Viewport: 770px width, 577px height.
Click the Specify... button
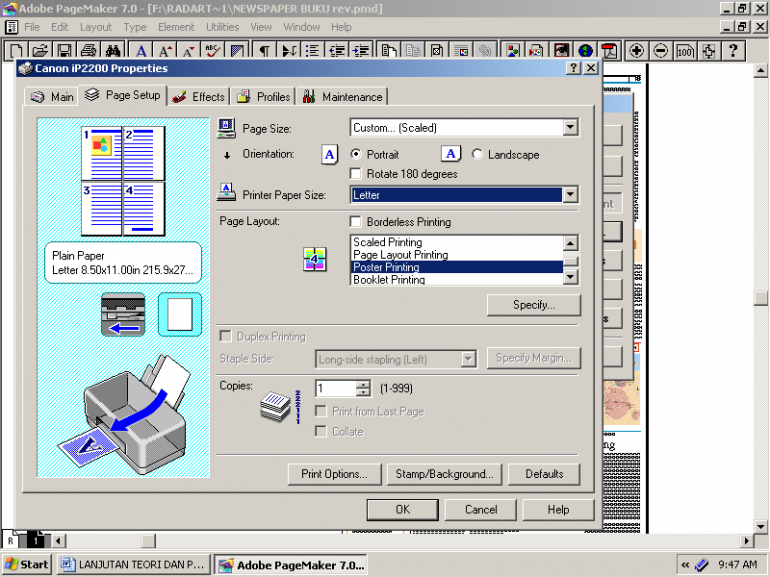click(534, 305)
